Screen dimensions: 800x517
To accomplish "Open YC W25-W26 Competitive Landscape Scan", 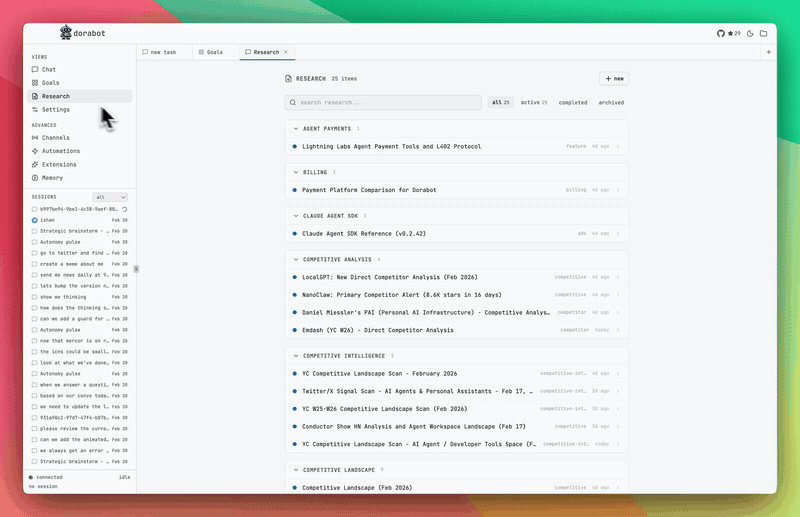I will (x=457, y=409).
